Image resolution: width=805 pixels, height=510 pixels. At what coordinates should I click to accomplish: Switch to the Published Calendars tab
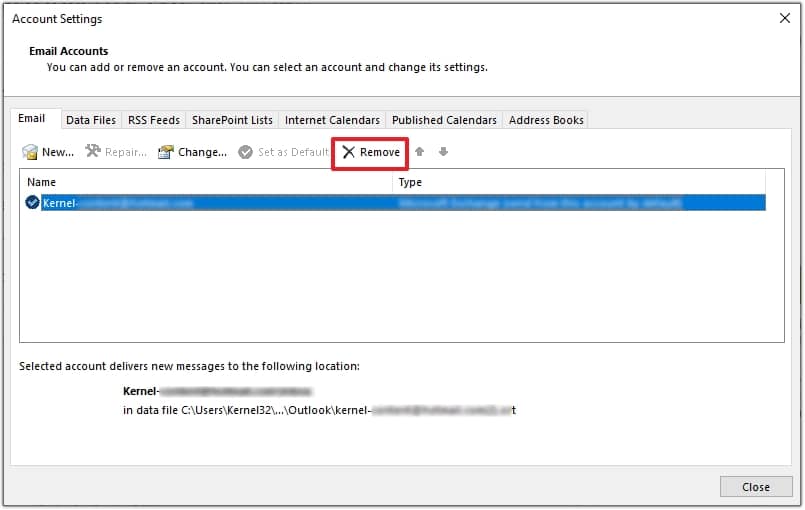(x=444, y=120)
